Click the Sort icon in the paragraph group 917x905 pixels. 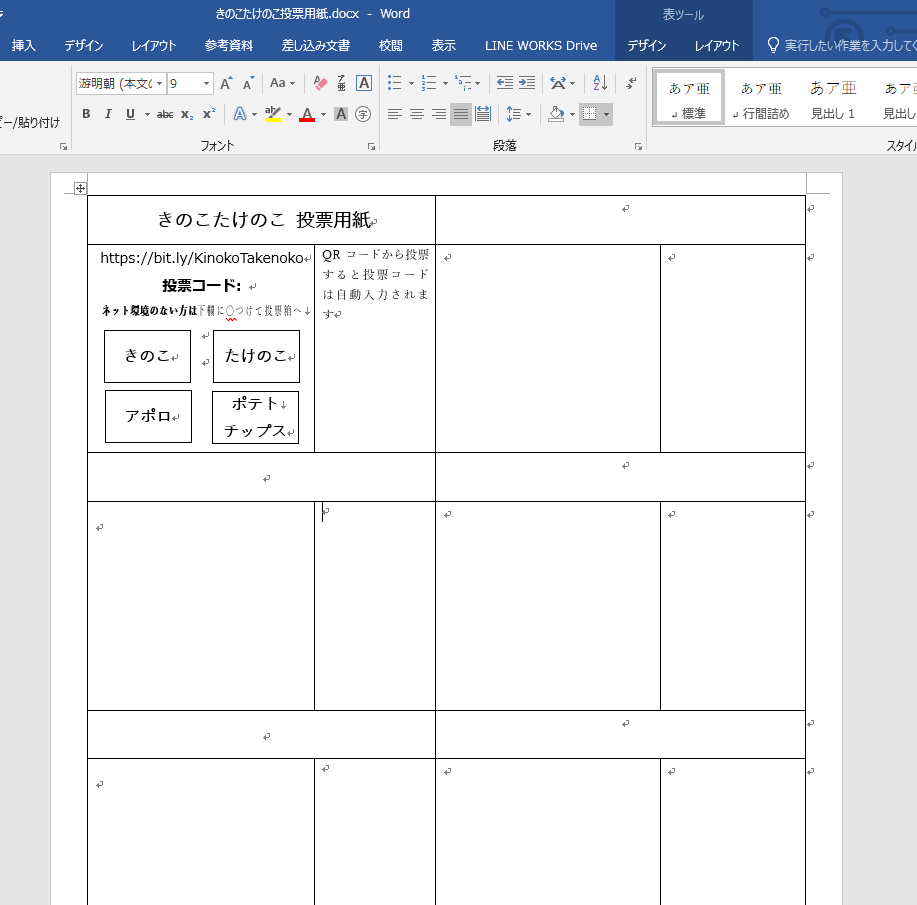(x=599, y=83)
